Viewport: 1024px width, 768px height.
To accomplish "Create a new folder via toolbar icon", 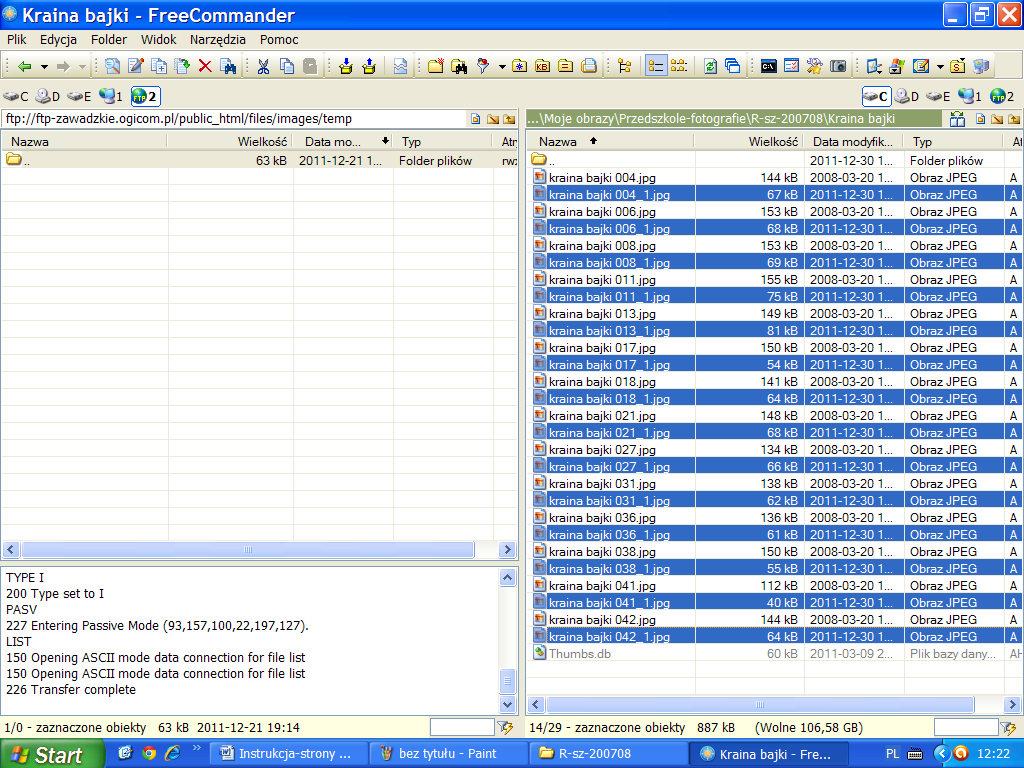I will [436, 66].
